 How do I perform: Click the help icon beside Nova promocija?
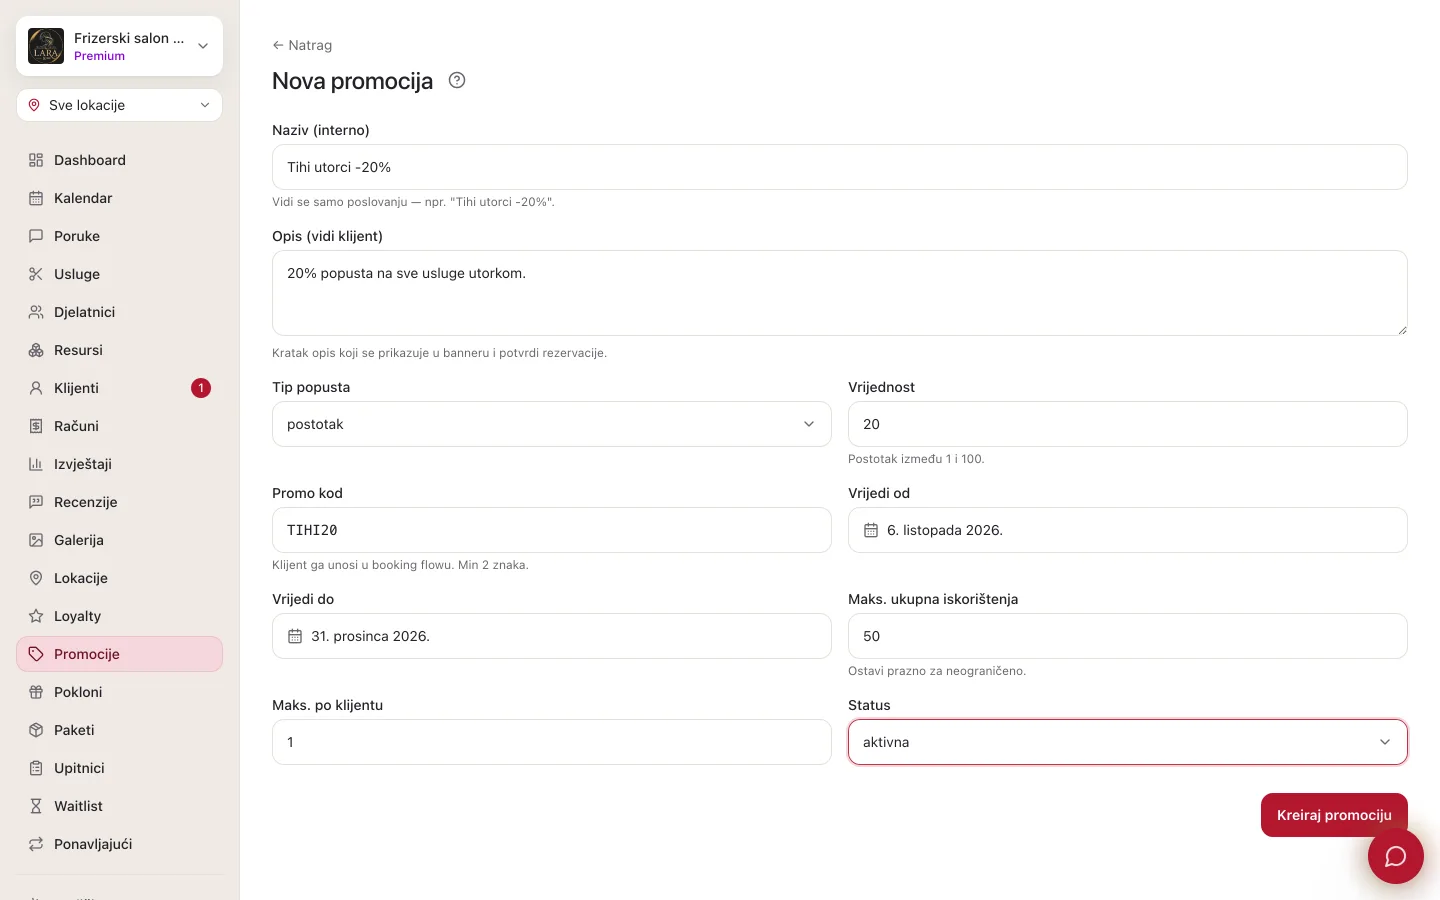pos(457,80)
